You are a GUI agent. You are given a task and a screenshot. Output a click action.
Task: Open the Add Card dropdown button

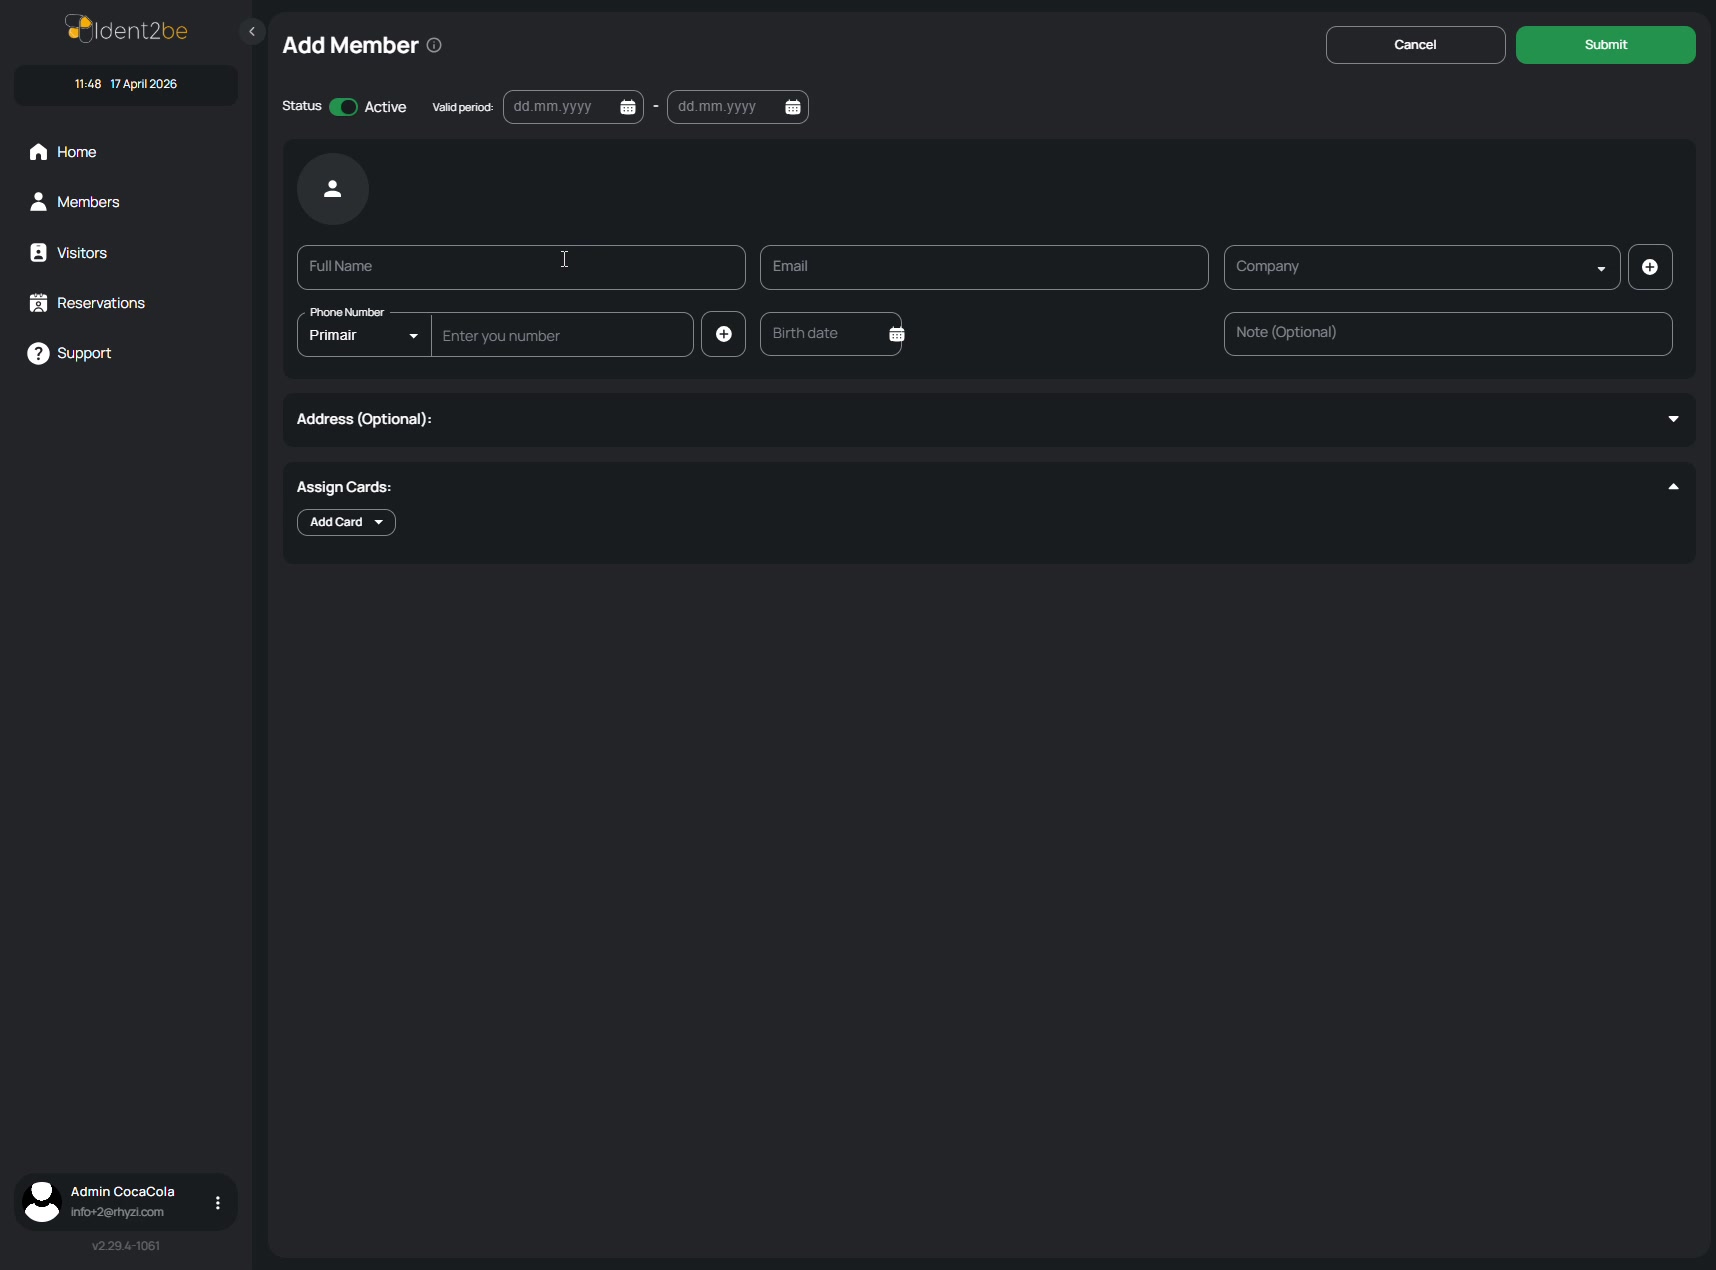pyautogui.click(x=346, y=522)
